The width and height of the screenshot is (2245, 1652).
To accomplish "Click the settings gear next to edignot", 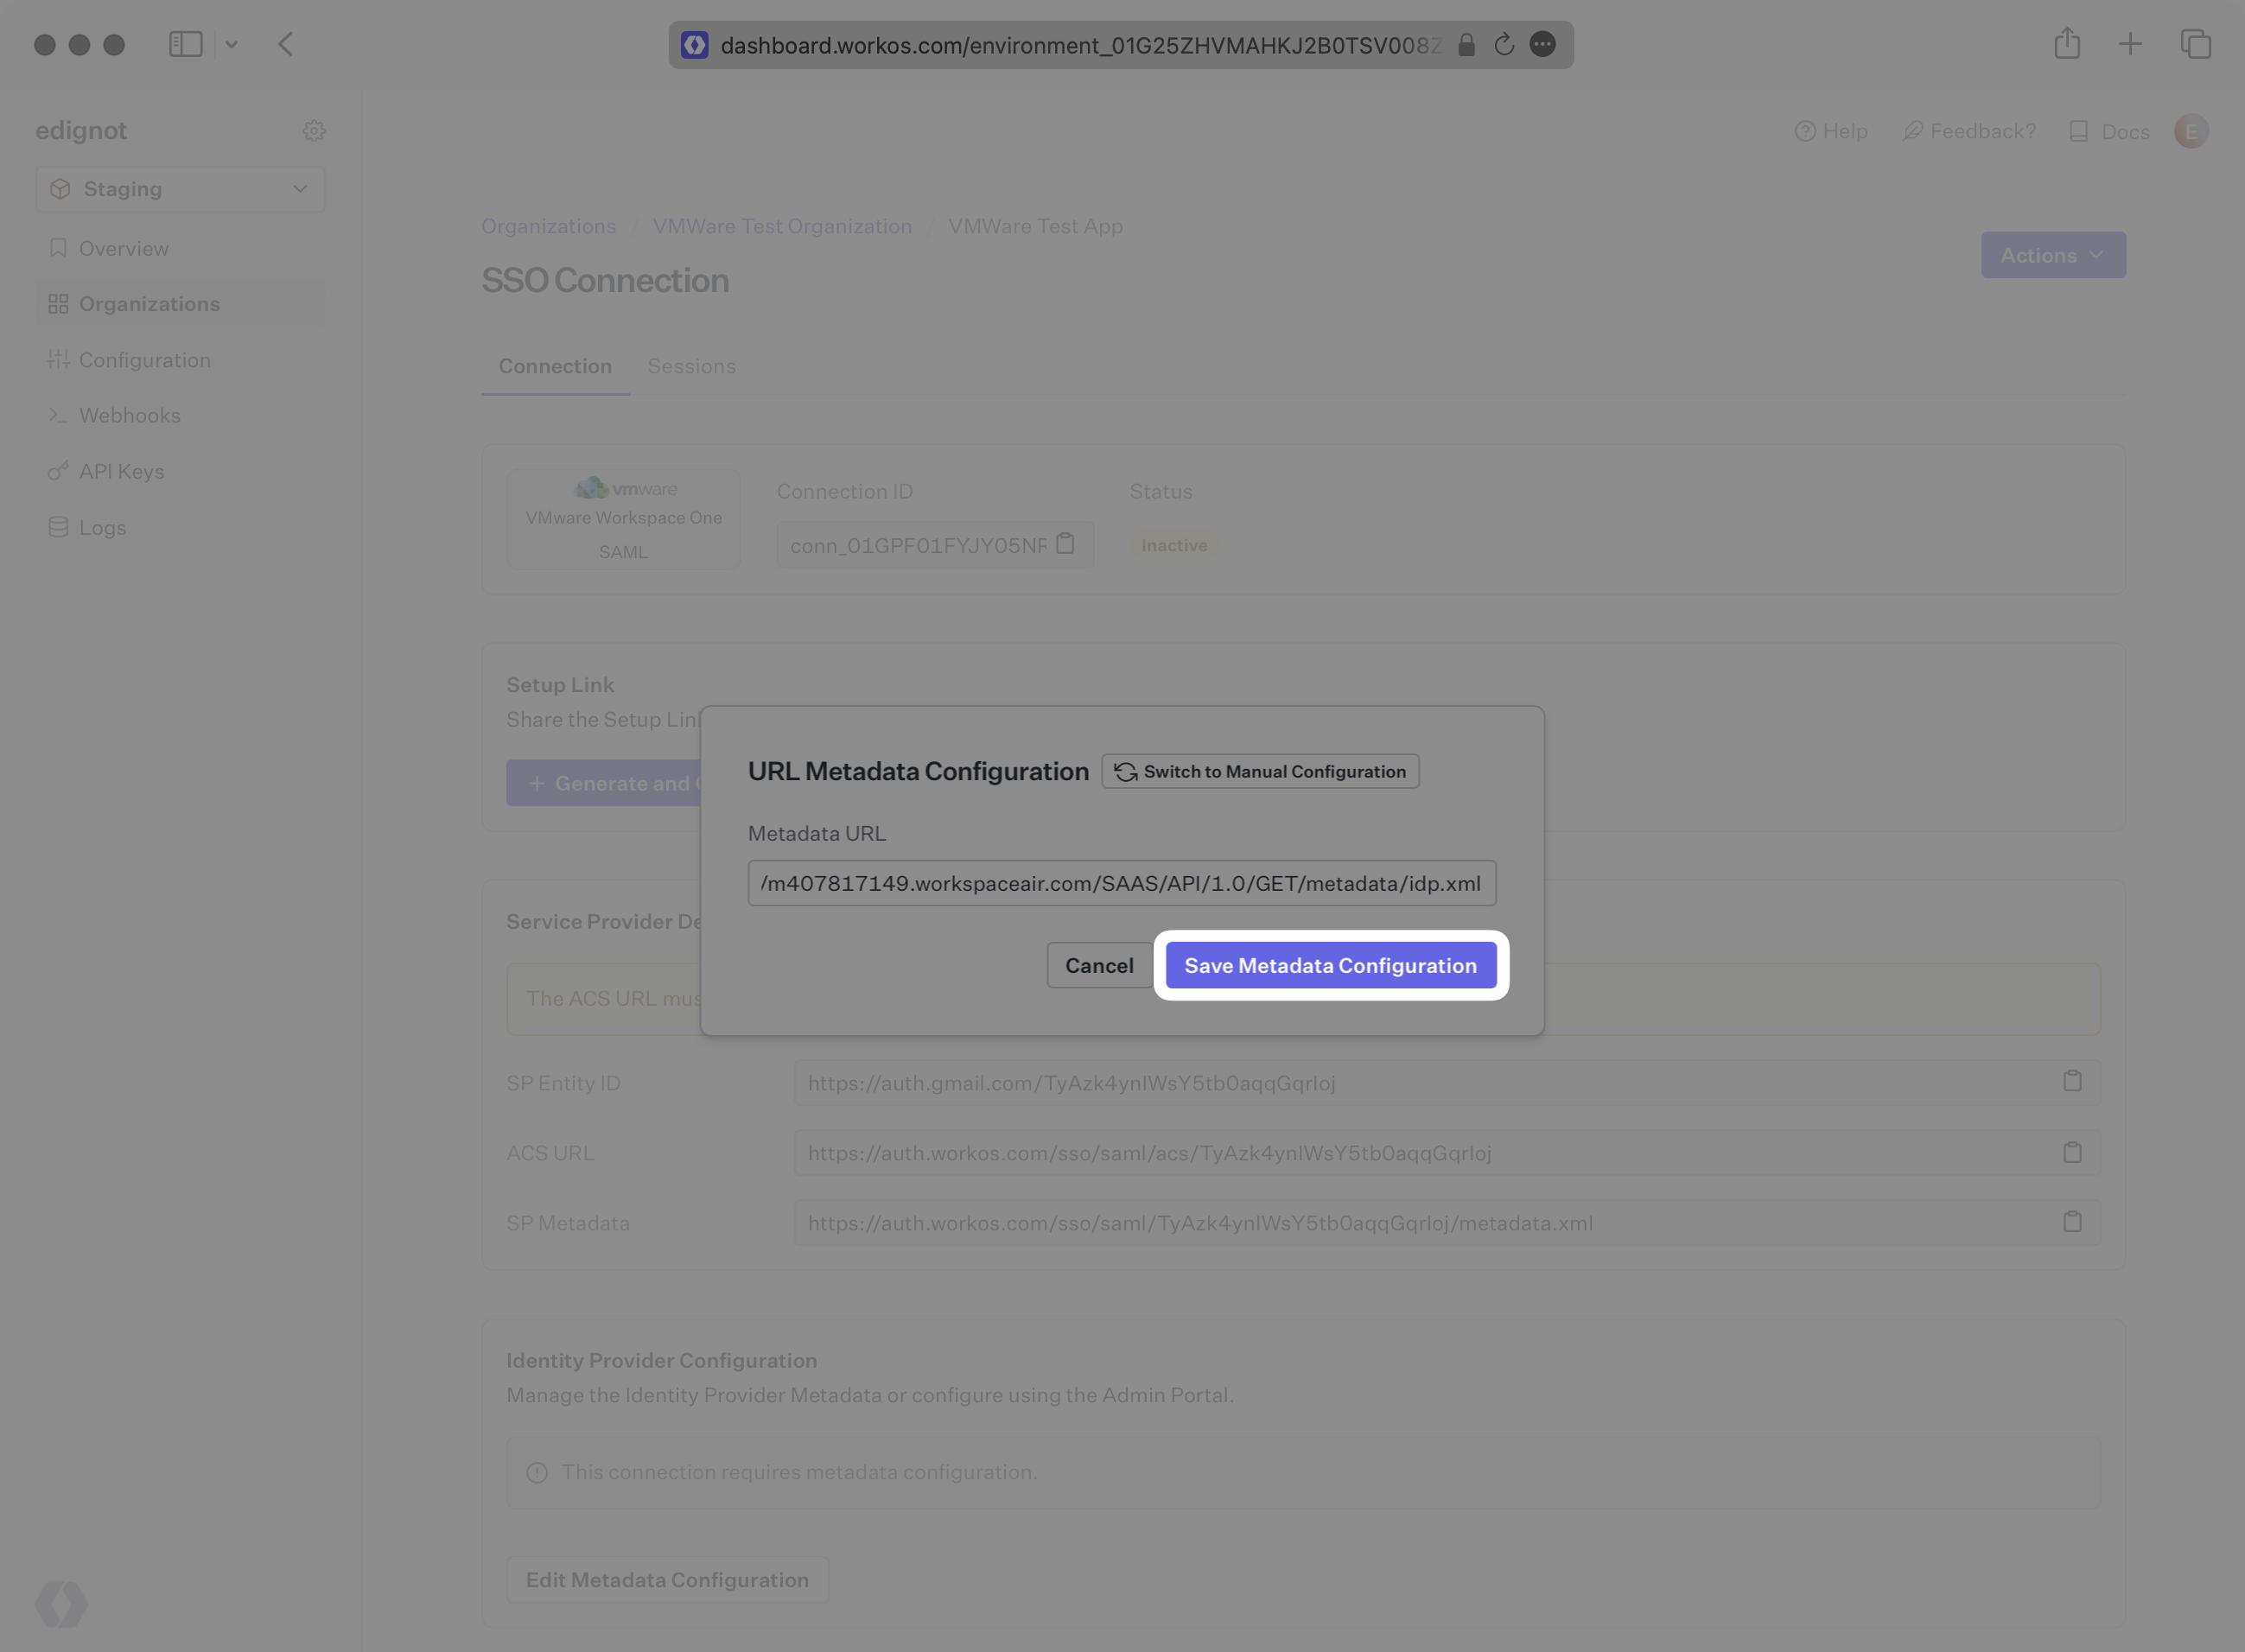I will (314, 131).
